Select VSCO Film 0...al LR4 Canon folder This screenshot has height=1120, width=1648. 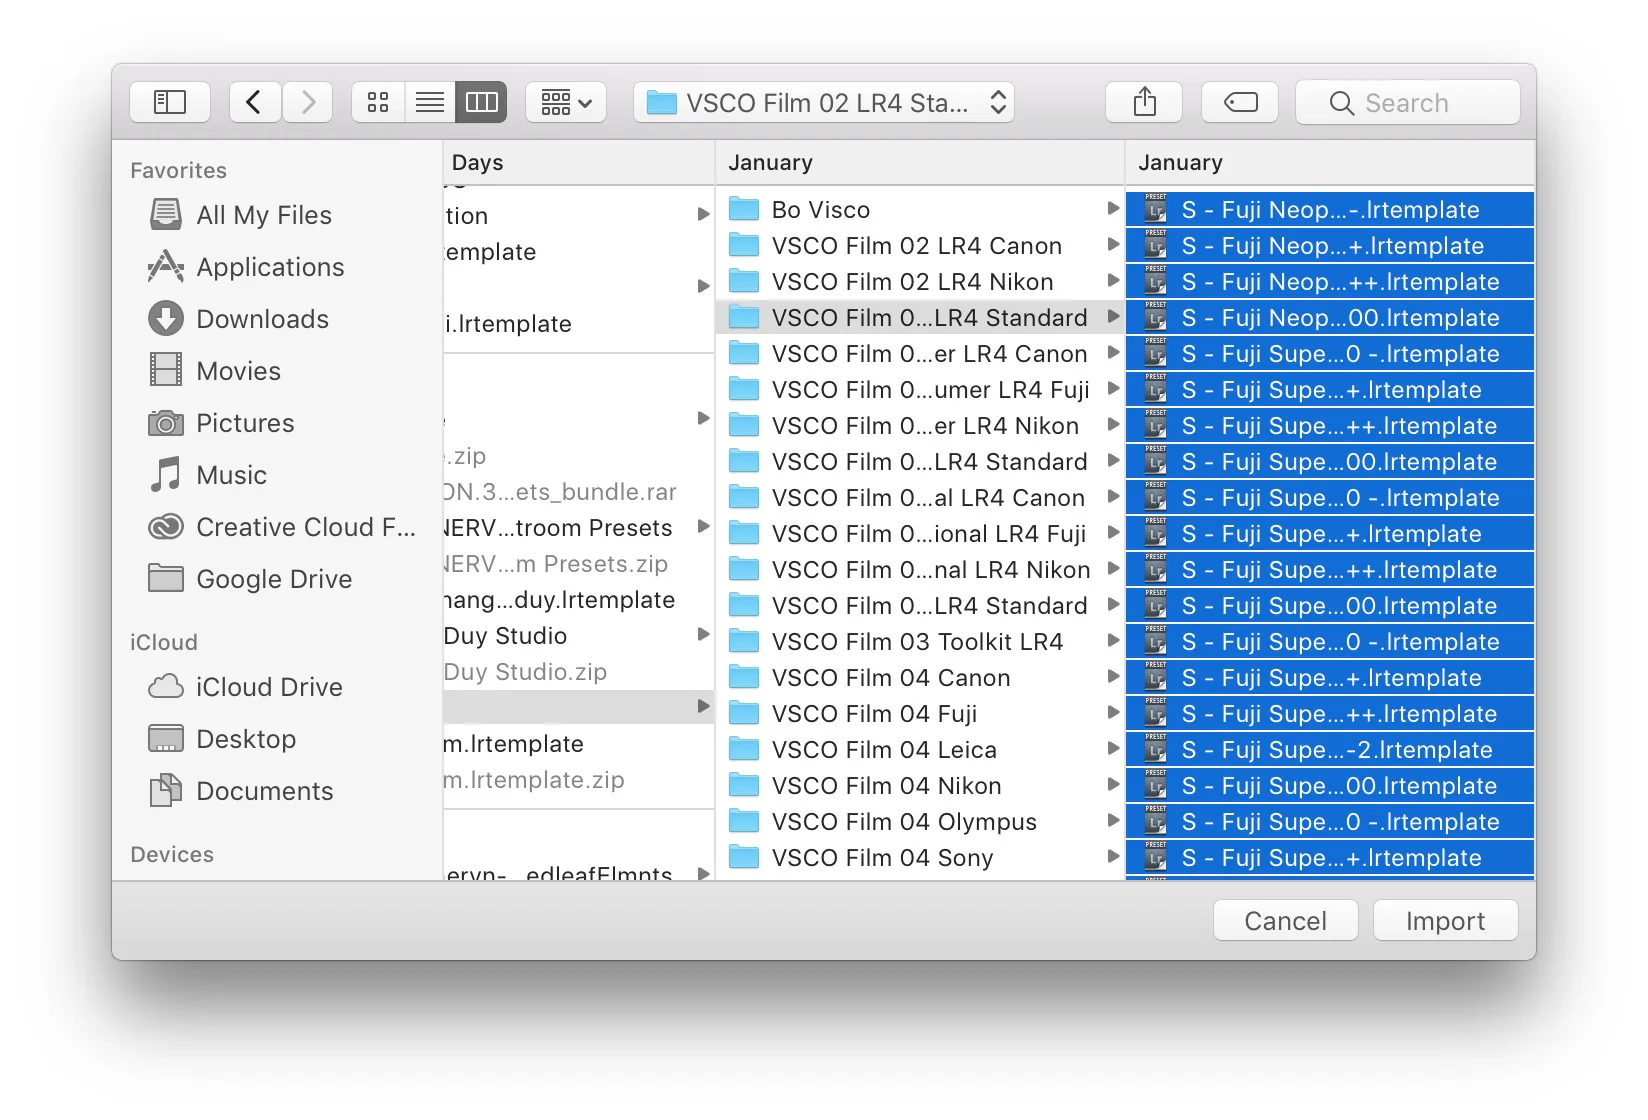[x=920, y=498]
